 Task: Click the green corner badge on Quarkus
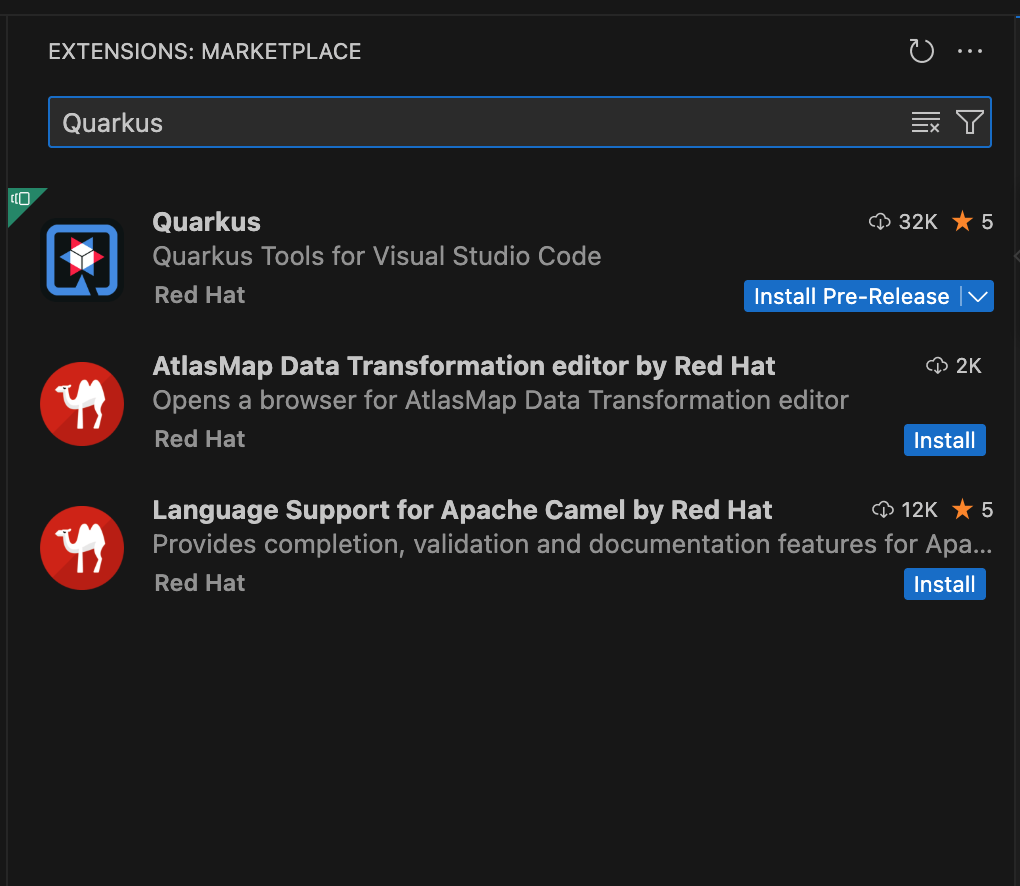coord(21,199)
